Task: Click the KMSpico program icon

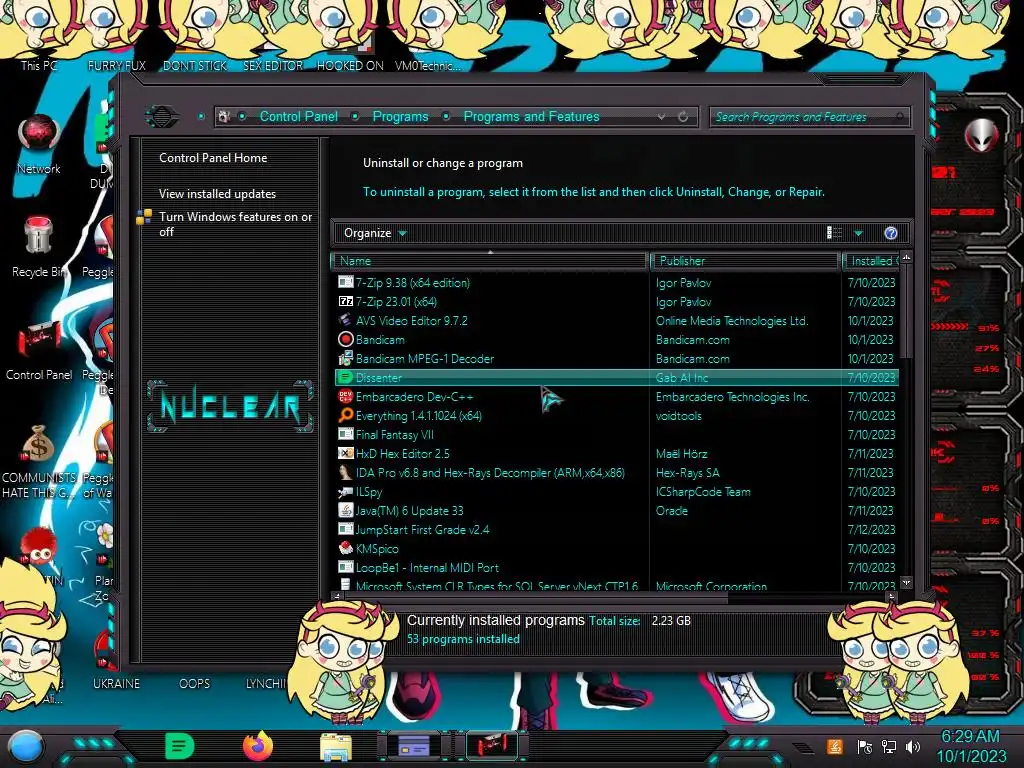Action: tap(345, 549)
